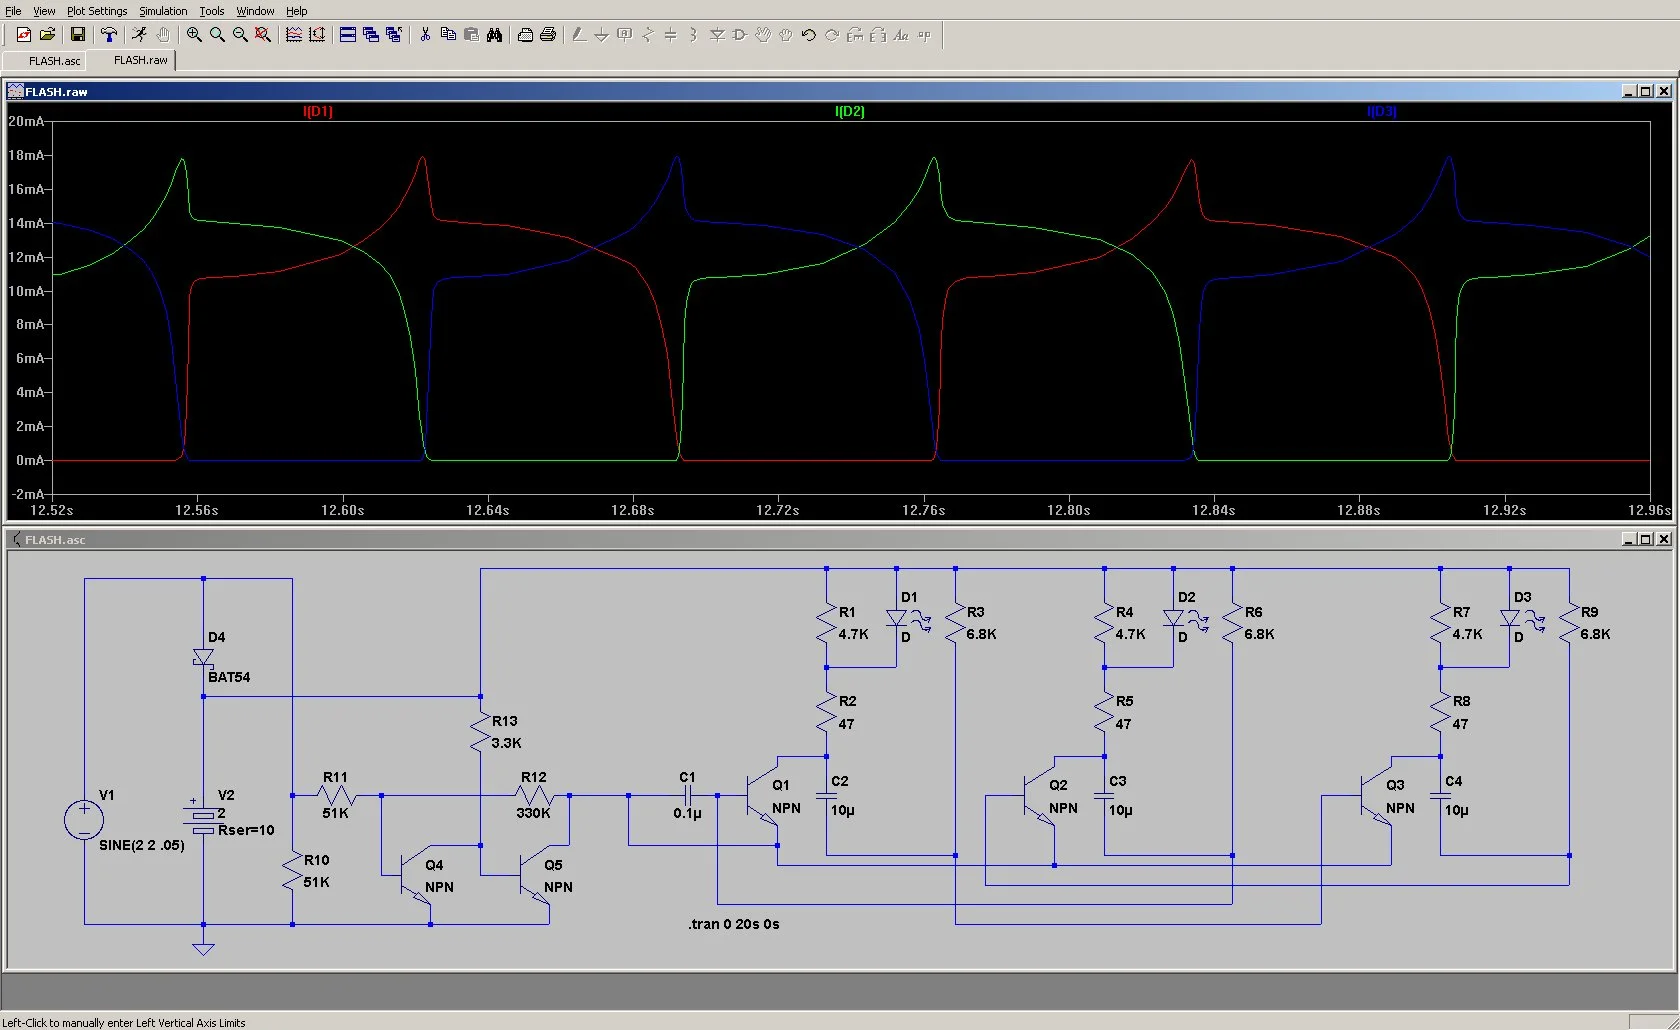The image size is (1680, 1030).
Task: Click the Zoom Out magnifier icon
Action: [x=240, y=35]
